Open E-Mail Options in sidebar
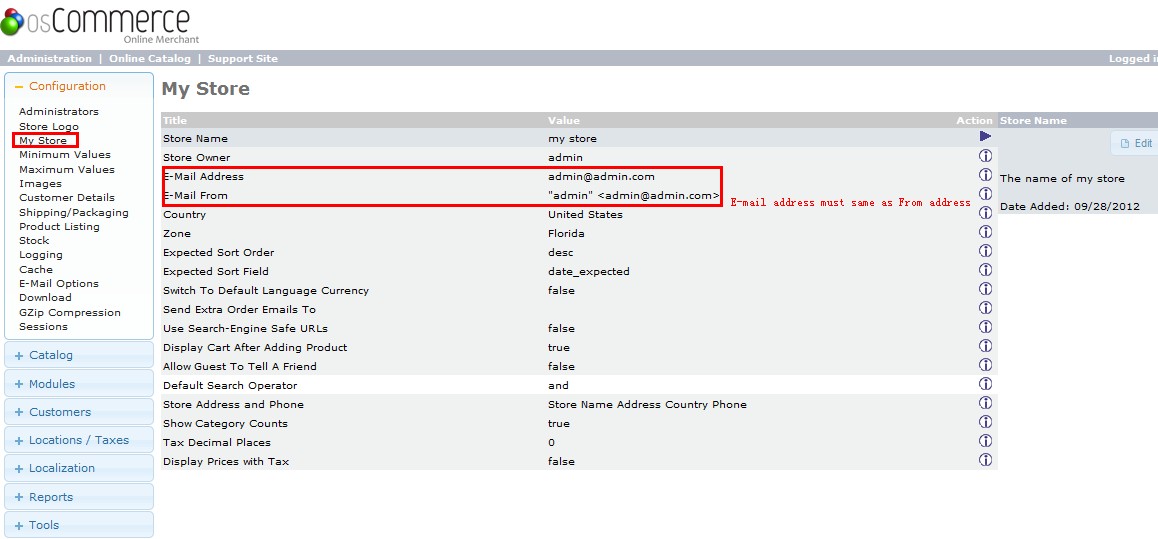Screen dimensions: 1158x539 (x=59, y=284)
